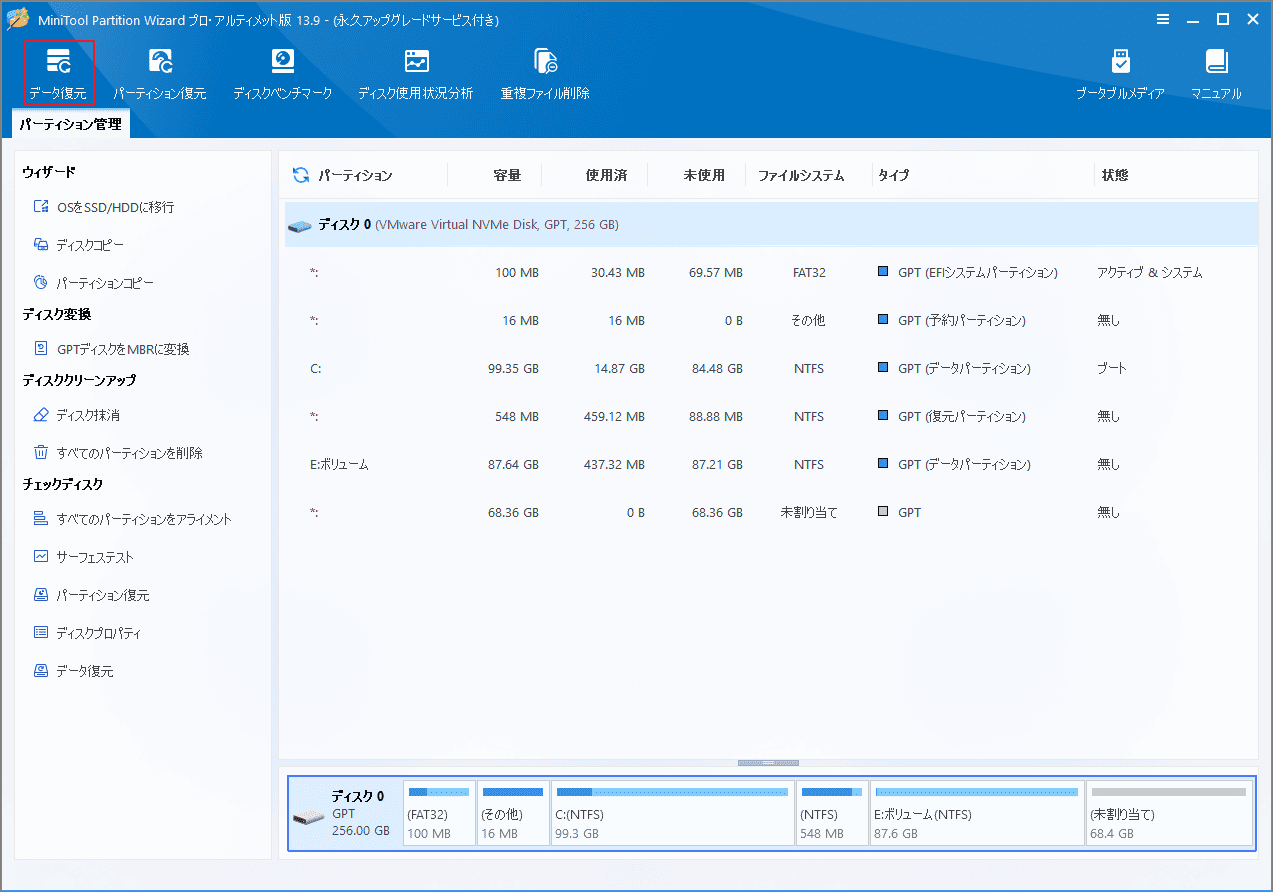
Task: Open hamburger menu in title bar
Action: tap(1163, 19)
